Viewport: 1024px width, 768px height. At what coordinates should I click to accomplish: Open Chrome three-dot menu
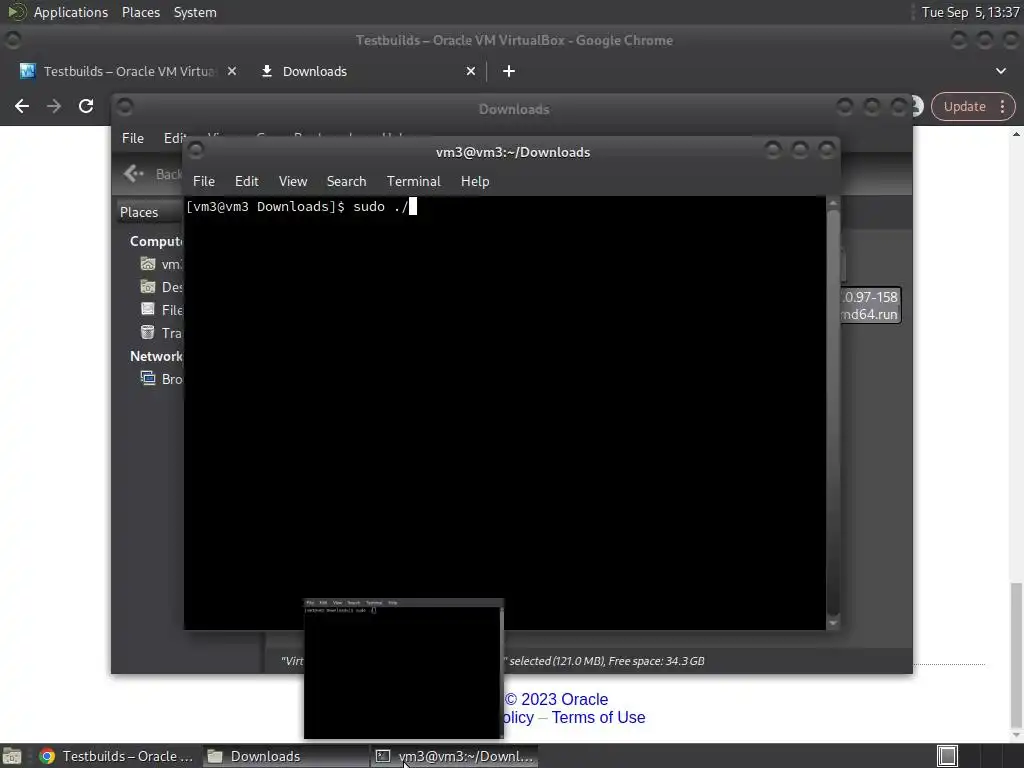pos(1002,106)
